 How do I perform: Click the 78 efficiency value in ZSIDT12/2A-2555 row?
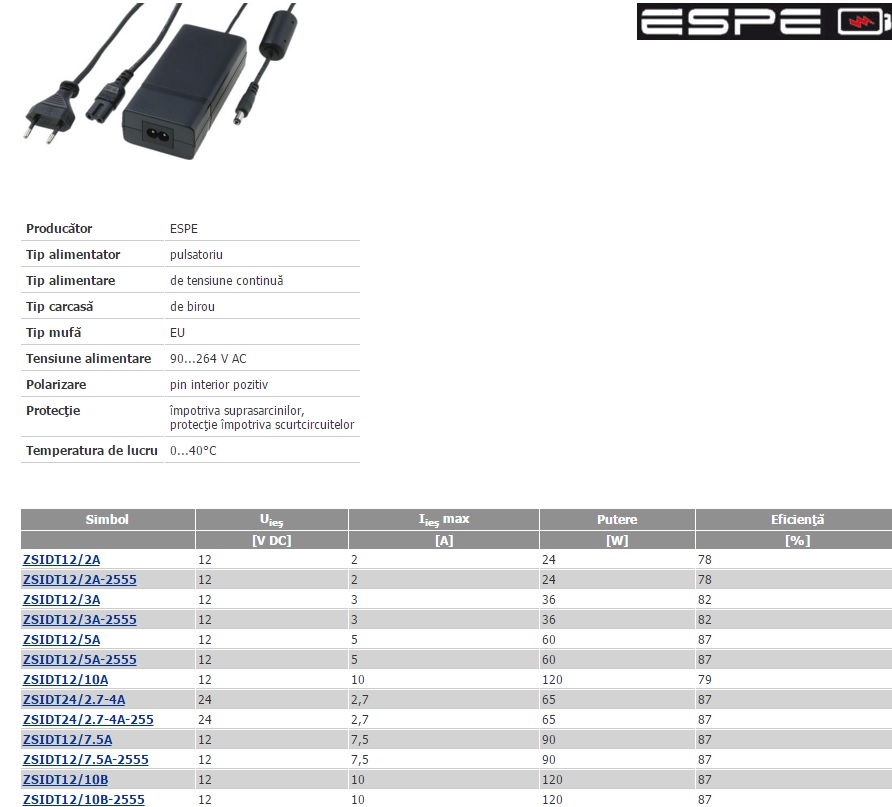705,580
